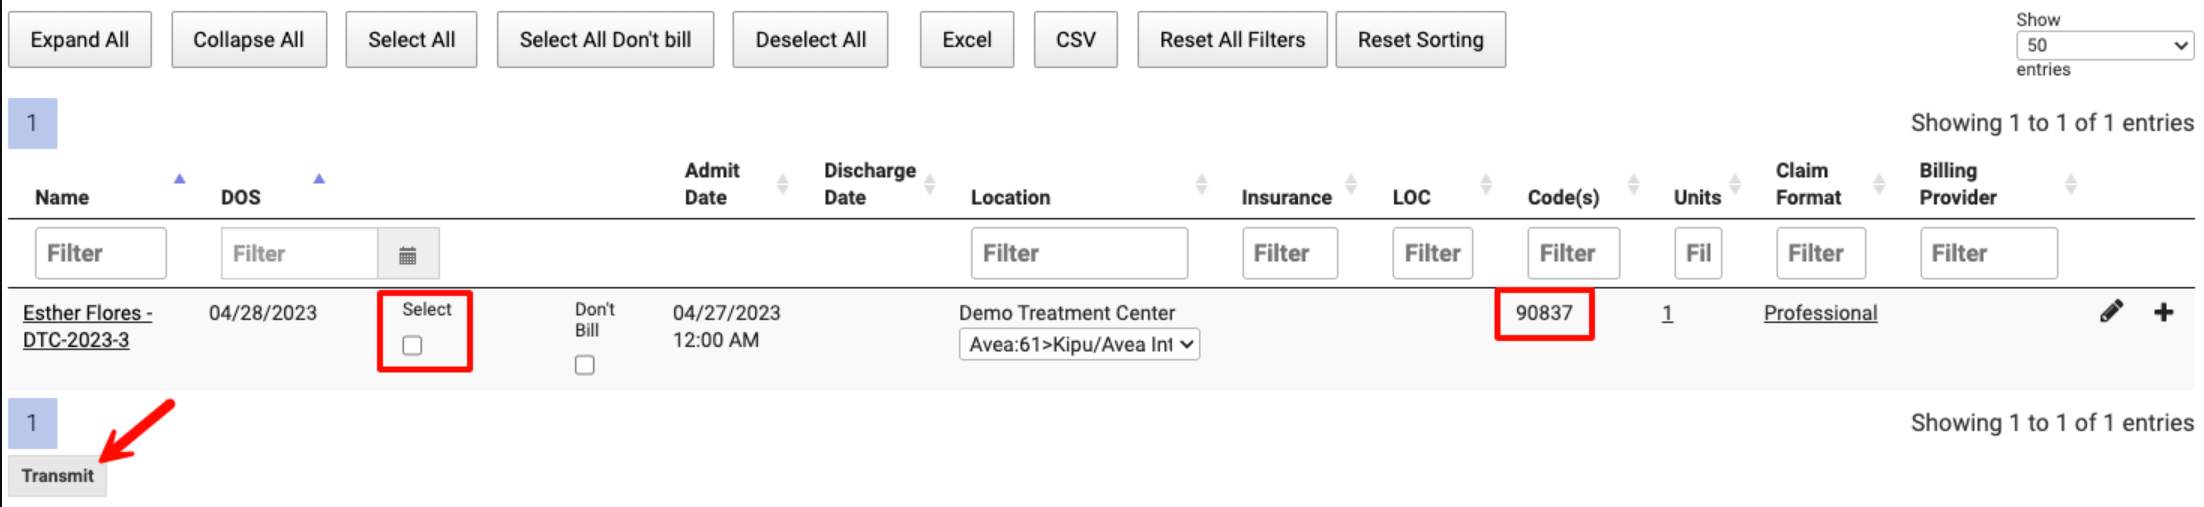Click the pencil edit icon

click(2111, 312)
